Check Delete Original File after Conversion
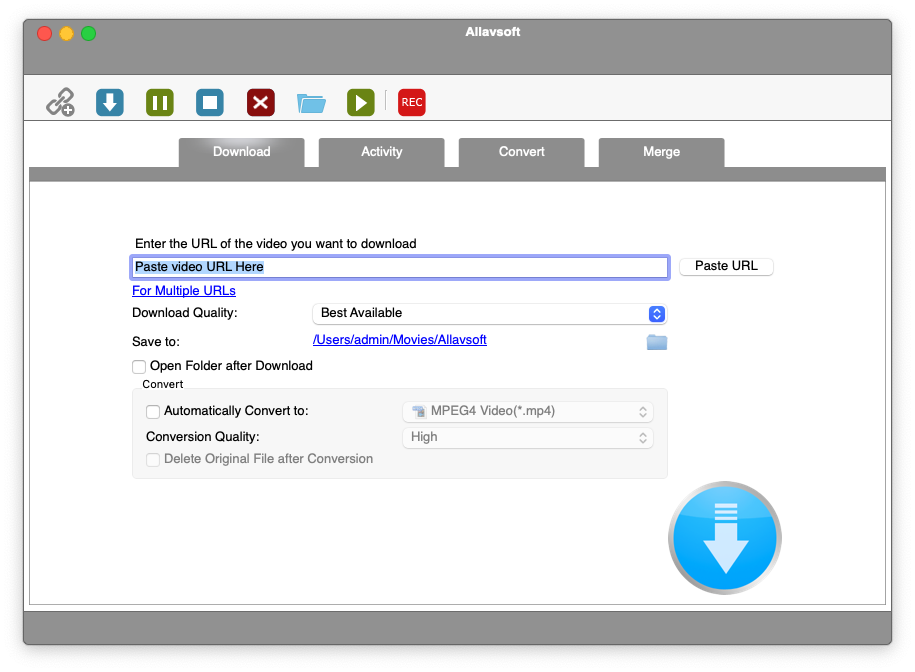The height and width of the screenshot is (672, 915). click(x=153, y=460)
